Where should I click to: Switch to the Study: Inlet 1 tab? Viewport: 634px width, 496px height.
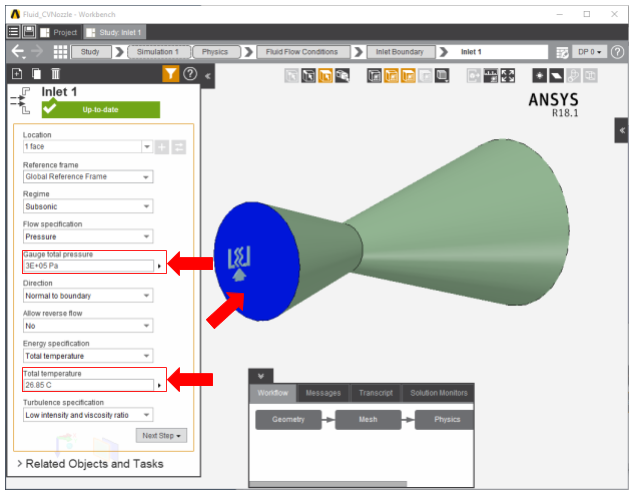(114, 32)
